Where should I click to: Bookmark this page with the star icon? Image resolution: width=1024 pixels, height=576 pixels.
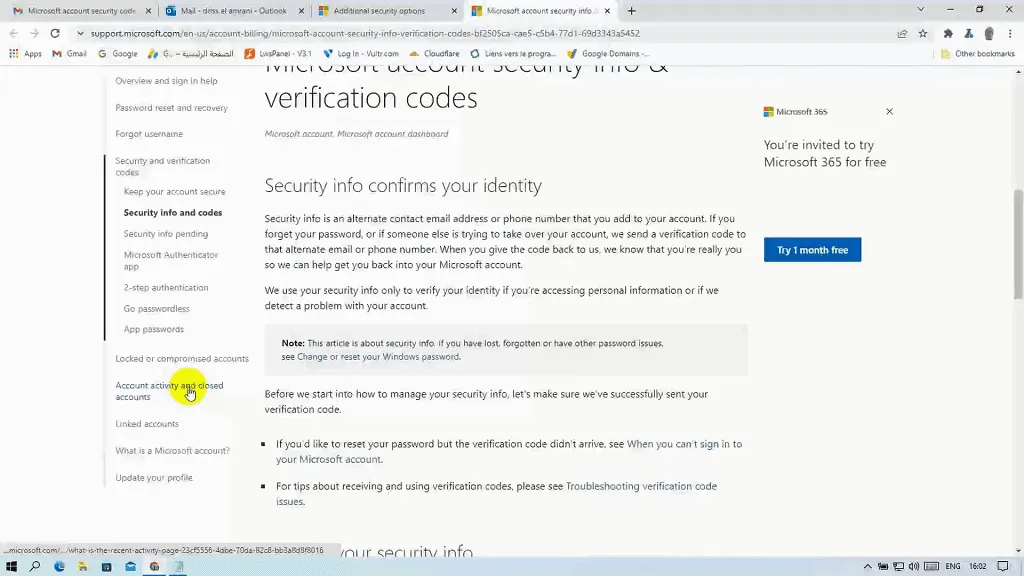(923, 33)
